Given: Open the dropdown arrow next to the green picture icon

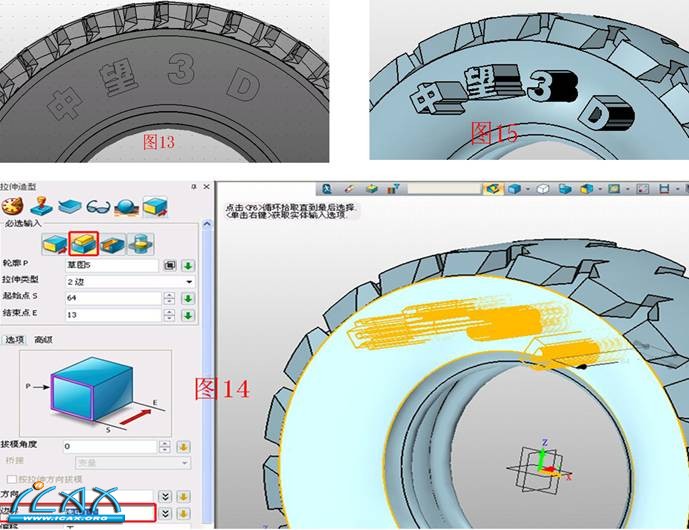Looking at the screenshot, I should tap(627, 189).
